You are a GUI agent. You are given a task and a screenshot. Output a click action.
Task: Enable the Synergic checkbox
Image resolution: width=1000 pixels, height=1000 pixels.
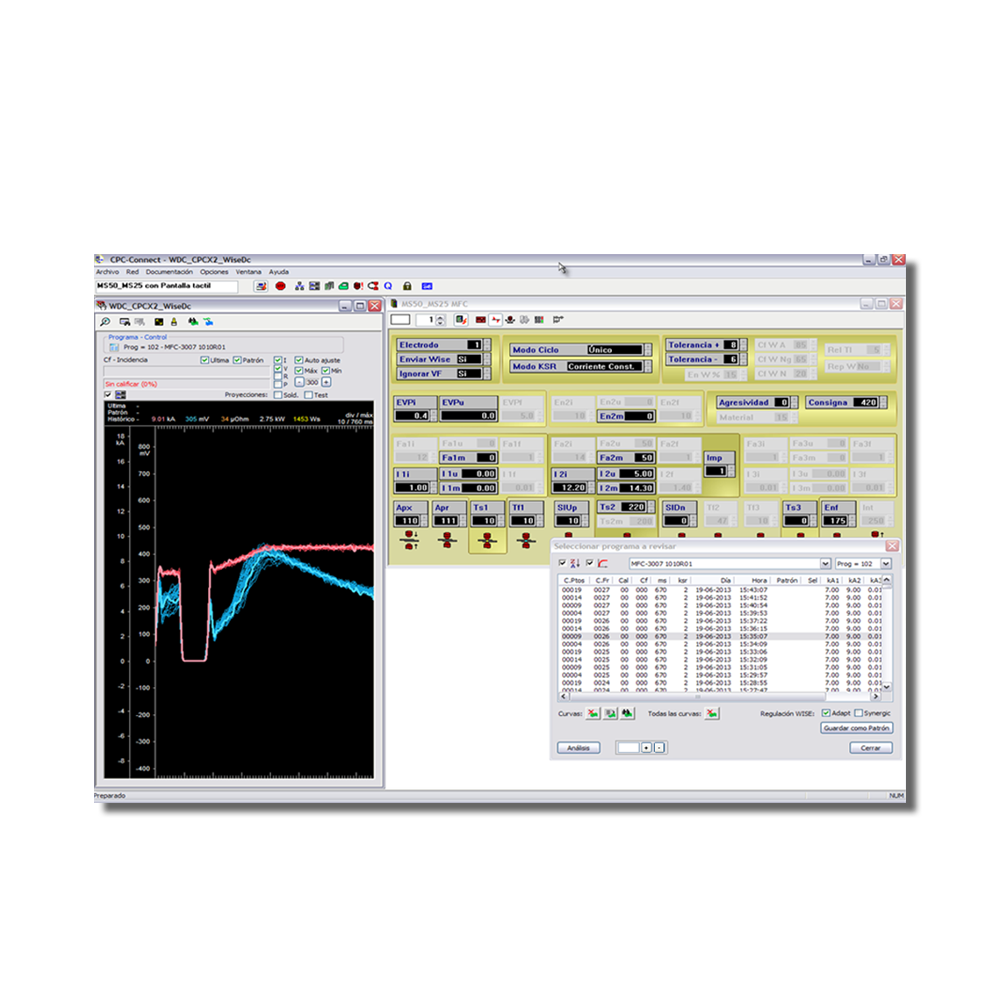pyautogui.click(x=859, y=712)
